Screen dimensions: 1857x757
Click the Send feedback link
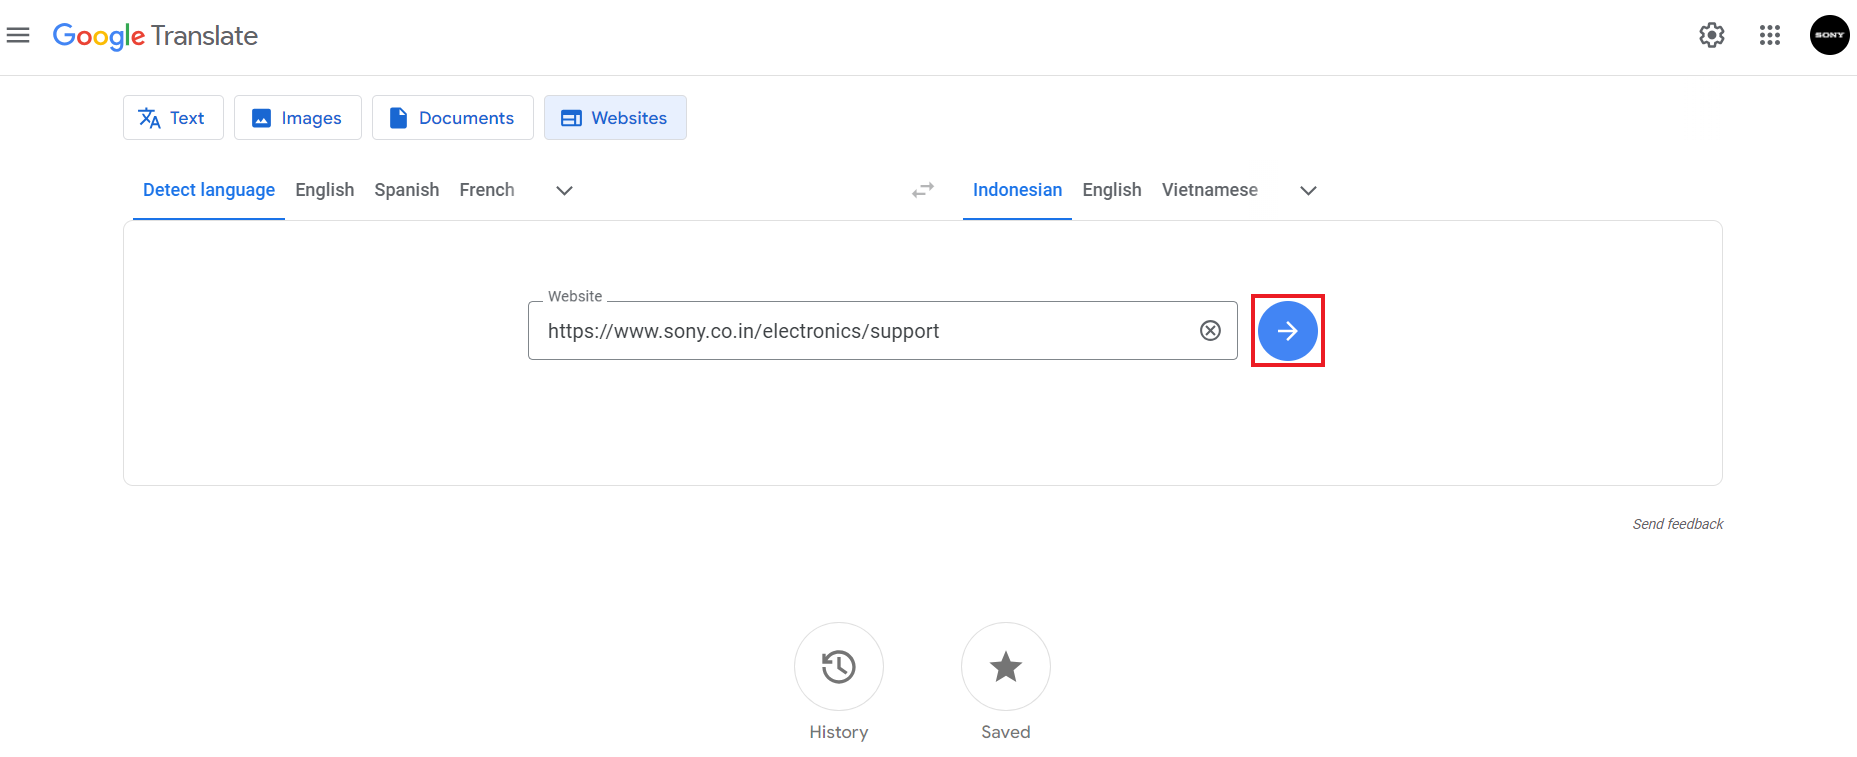[x=1677, y=524]
